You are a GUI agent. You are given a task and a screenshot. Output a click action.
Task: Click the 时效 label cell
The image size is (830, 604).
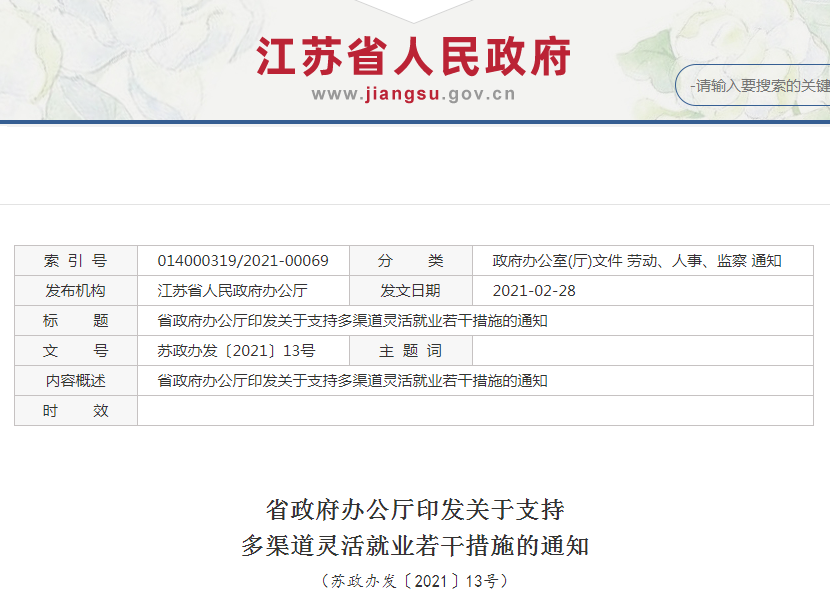[76, 410]
